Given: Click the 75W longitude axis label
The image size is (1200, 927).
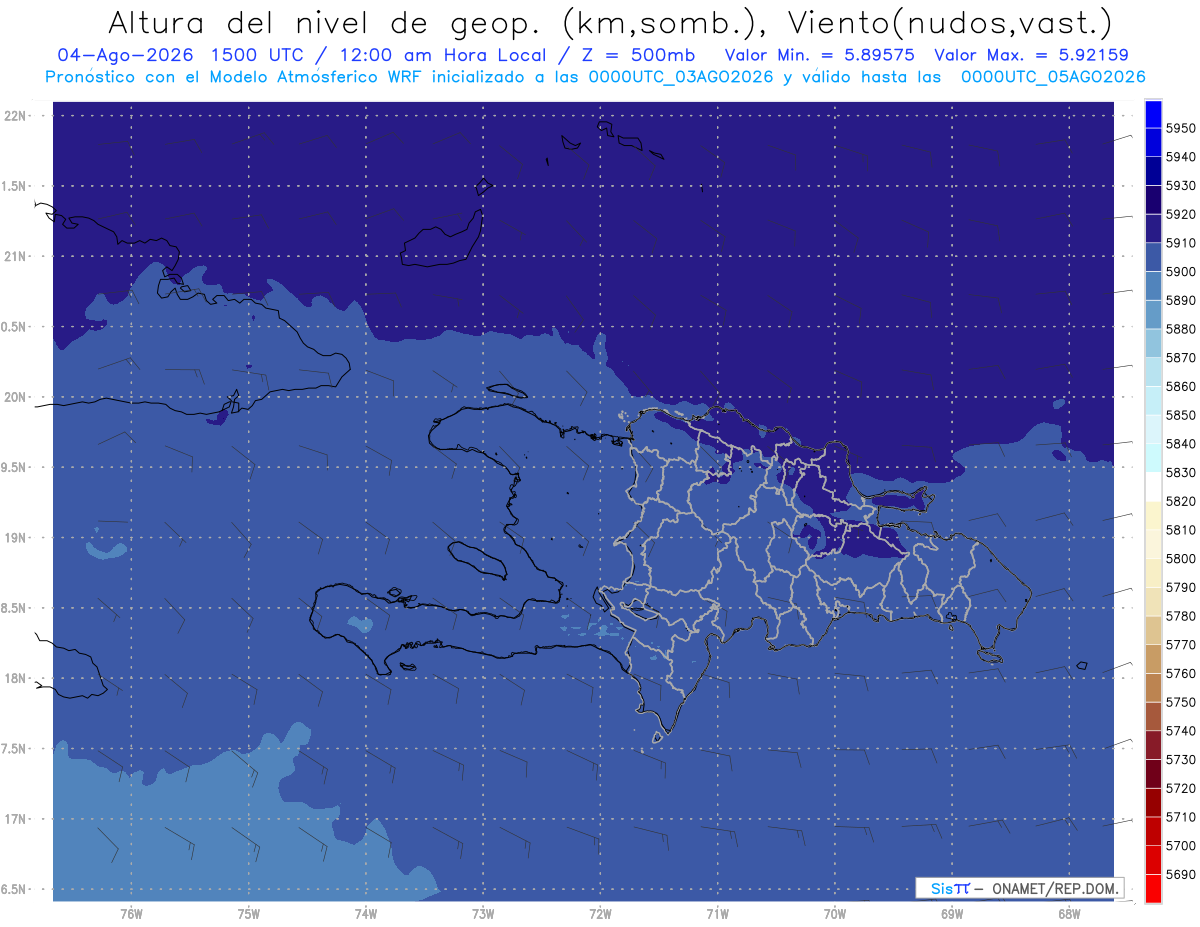Looking at the screenshot, I should point(249,914).
